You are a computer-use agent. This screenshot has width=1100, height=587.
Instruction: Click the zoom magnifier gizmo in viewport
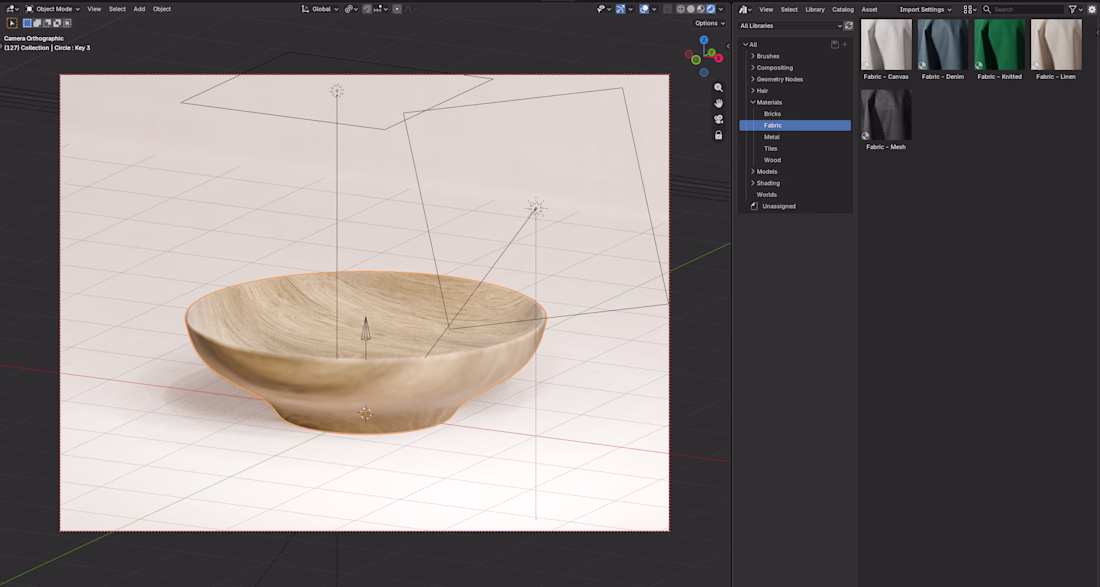pos(718,88)
